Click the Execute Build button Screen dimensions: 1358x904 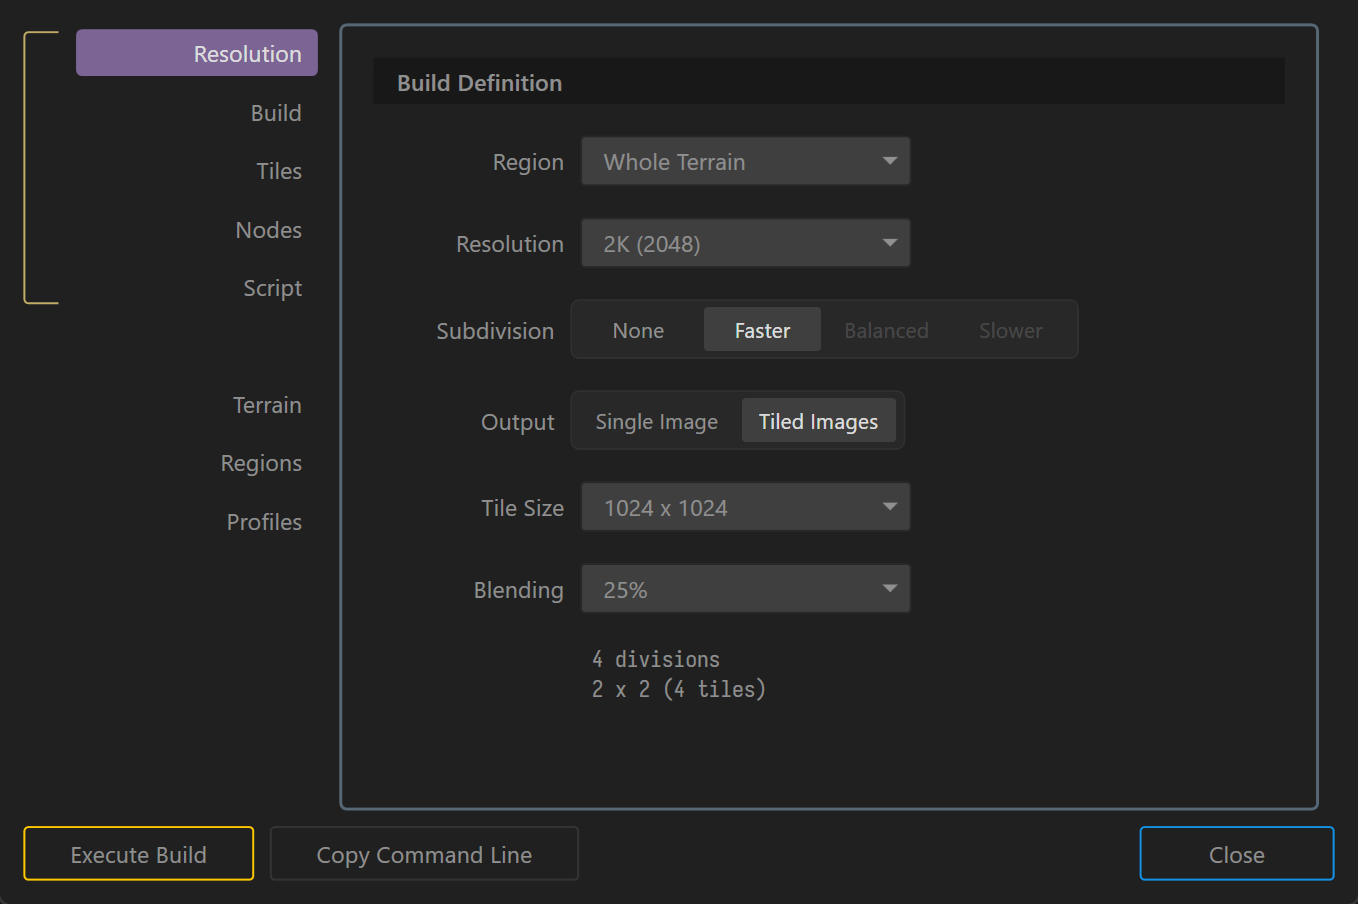tap(139, 854)
